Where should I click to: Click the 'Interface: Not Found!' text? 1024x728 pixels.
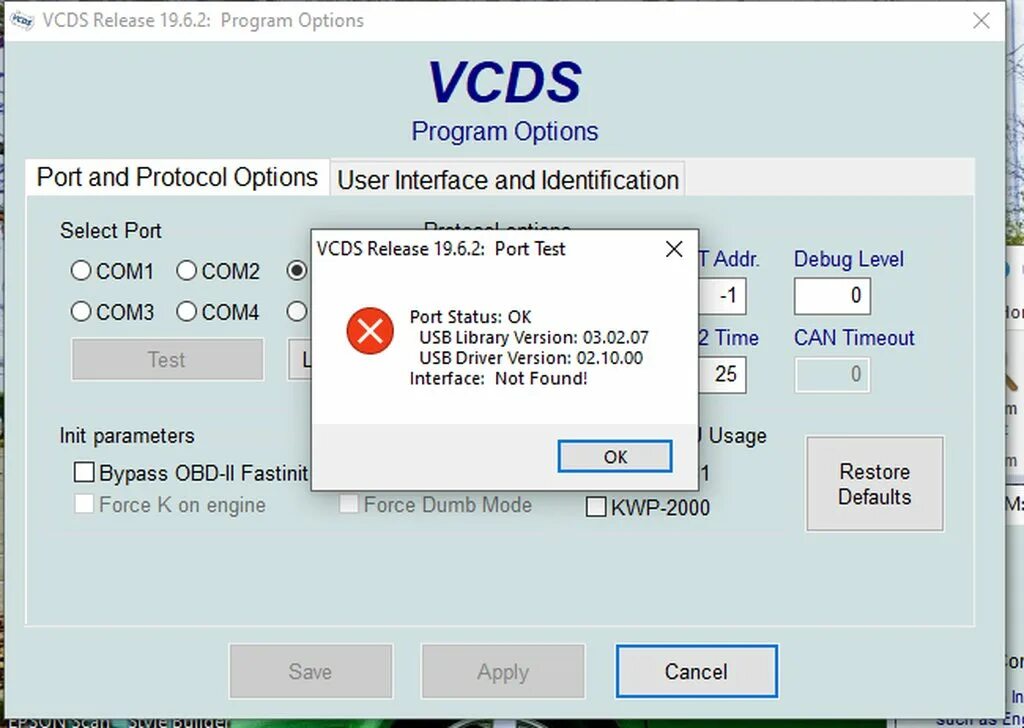tap(498, 378)
